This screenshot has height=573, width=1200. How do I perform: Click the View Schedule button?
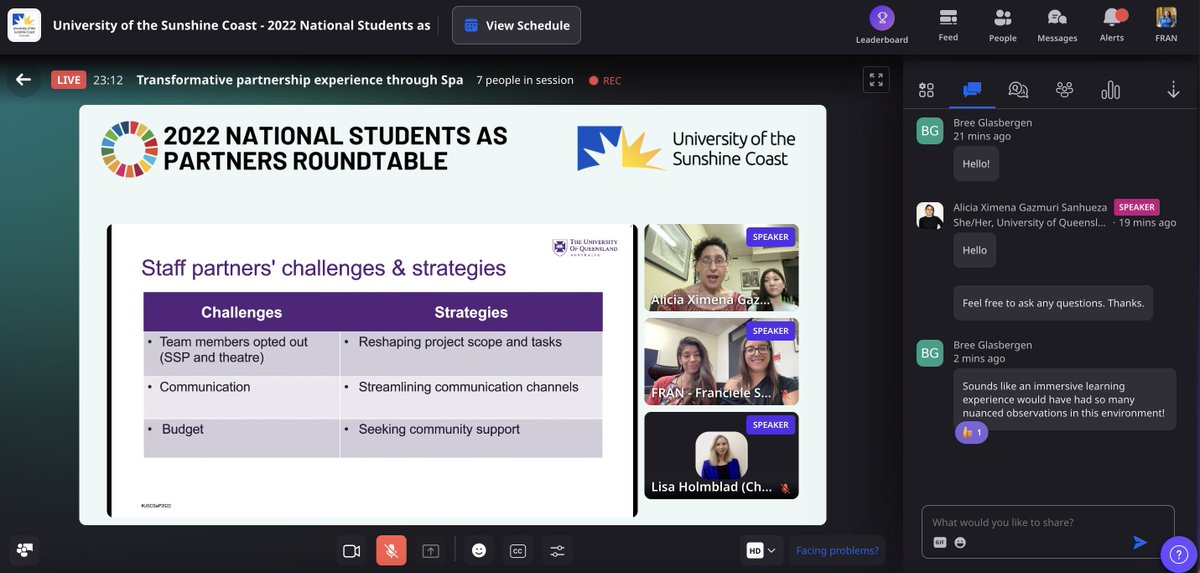point(516,25)
